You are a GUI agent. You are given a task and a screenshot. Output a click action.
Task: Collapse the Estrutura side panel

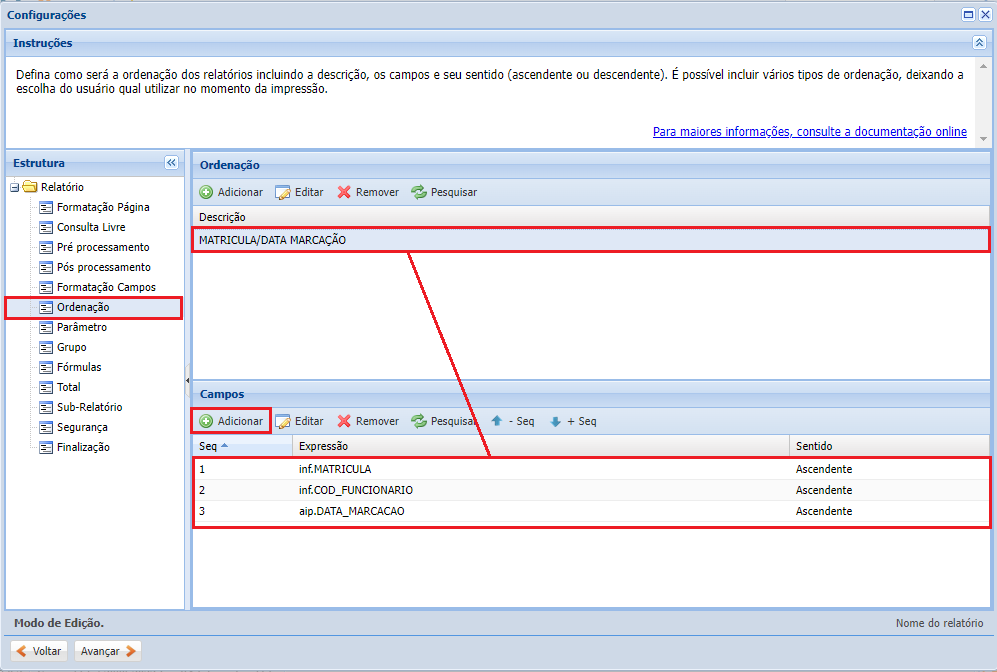171,163
